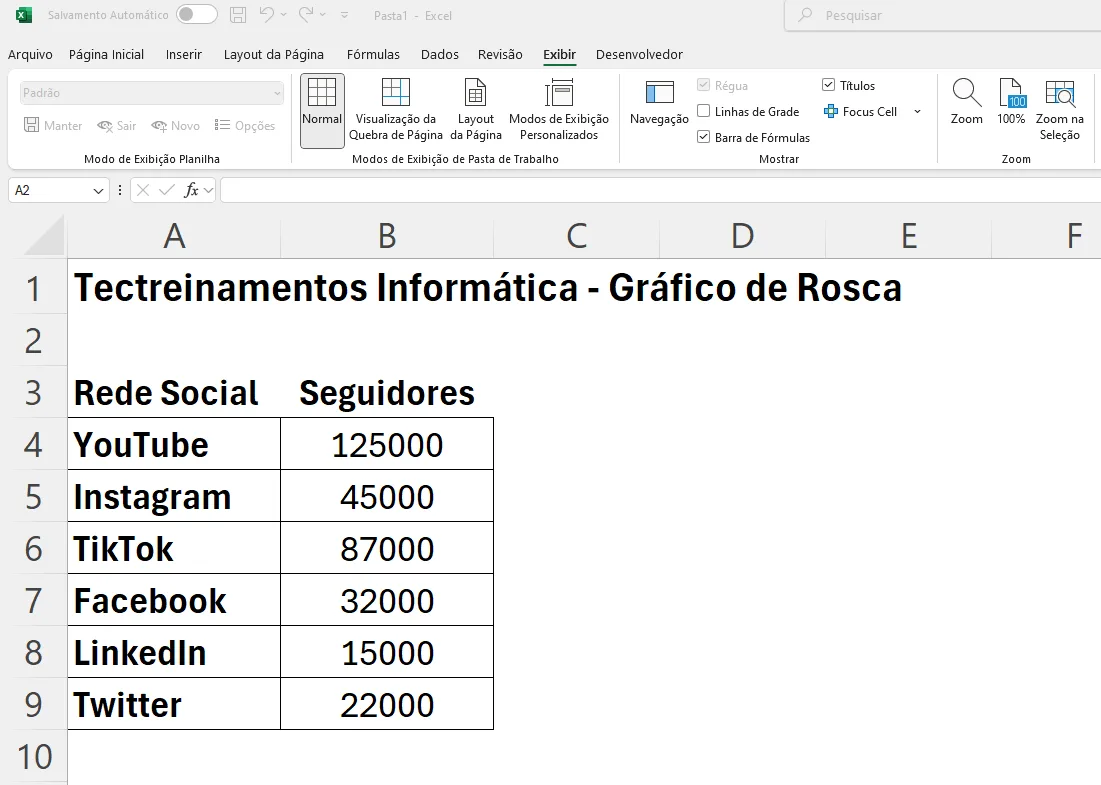Select the cell with 22000
1101x785 pixels.
pos(387,704)
